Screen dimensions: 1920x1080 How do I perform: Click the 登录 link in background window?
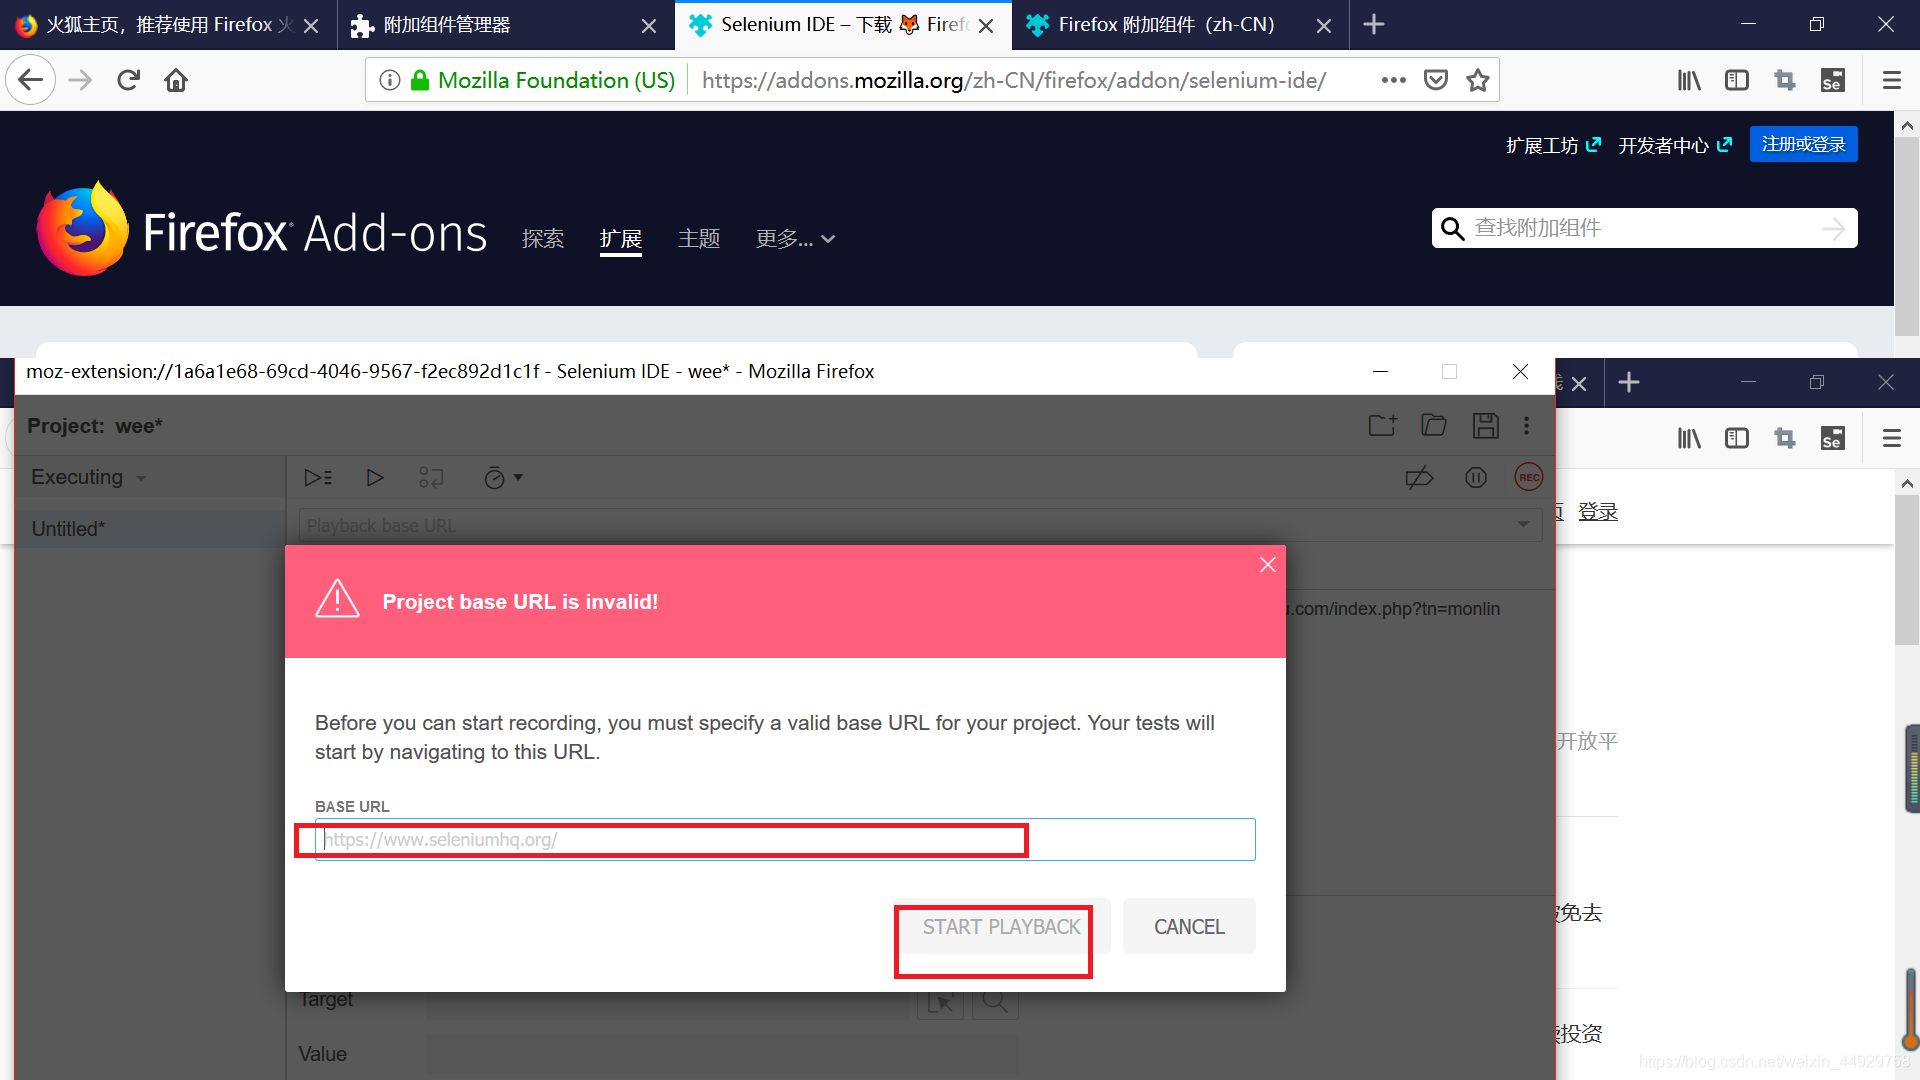[x=1598, y=512]
